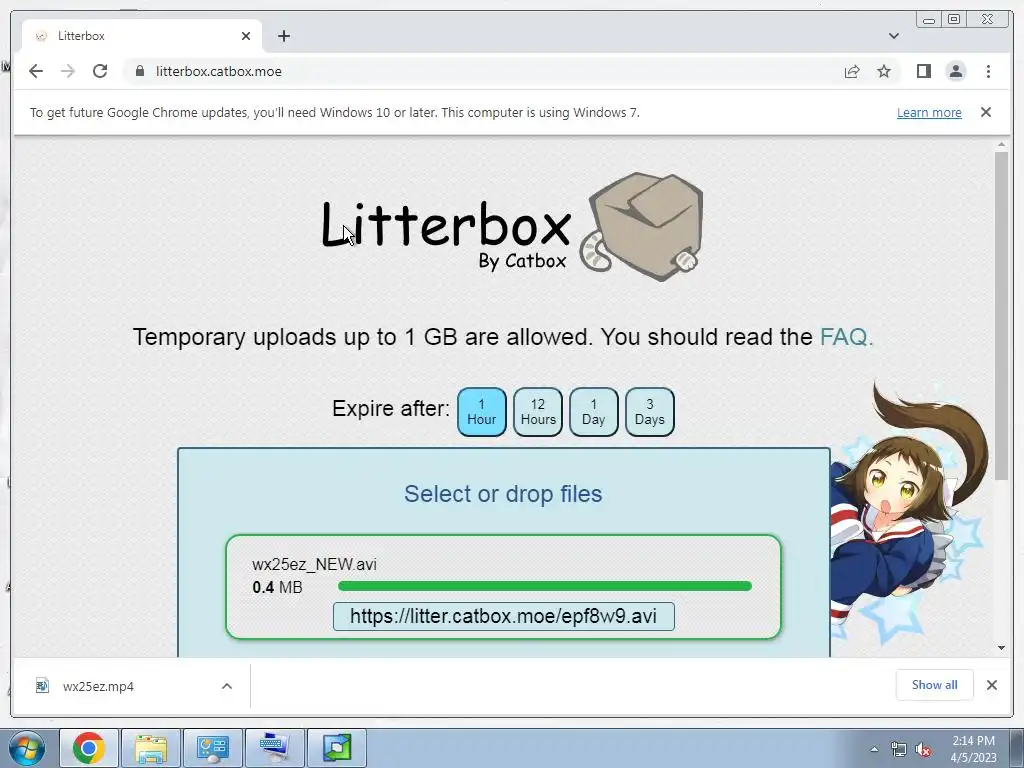View site information via the lock icon
Viewport: 1024px width, 768px height.
(139, 71)
